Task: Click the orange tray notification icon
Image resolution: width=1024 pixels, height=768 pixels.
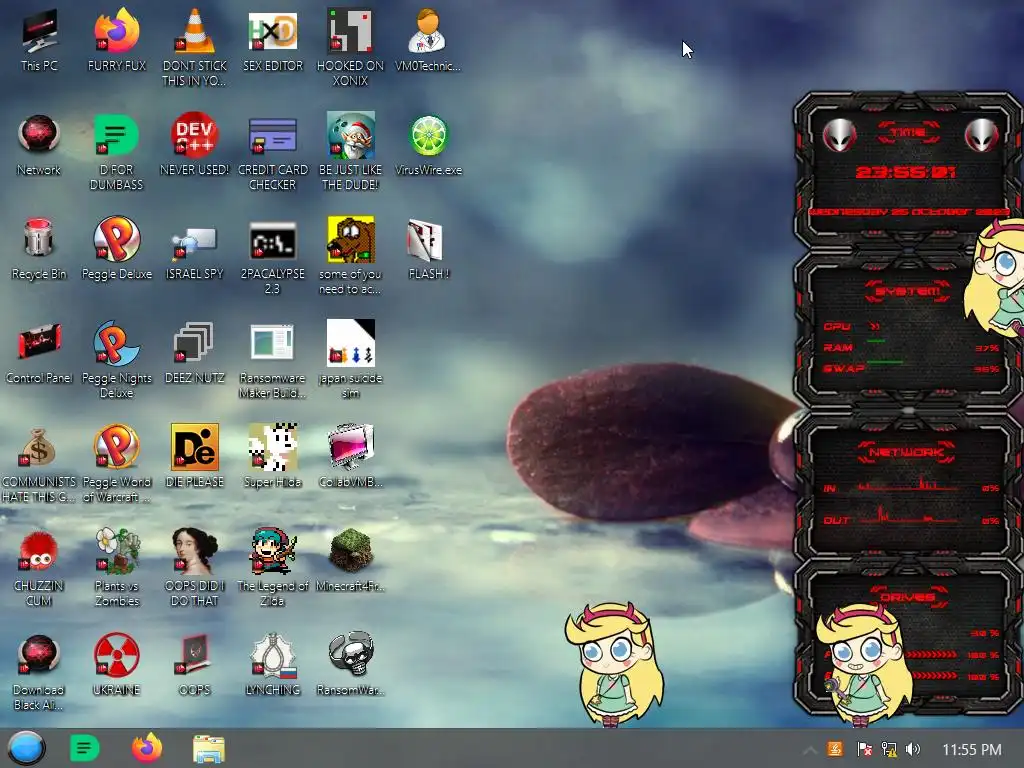Action: point(835,749)
